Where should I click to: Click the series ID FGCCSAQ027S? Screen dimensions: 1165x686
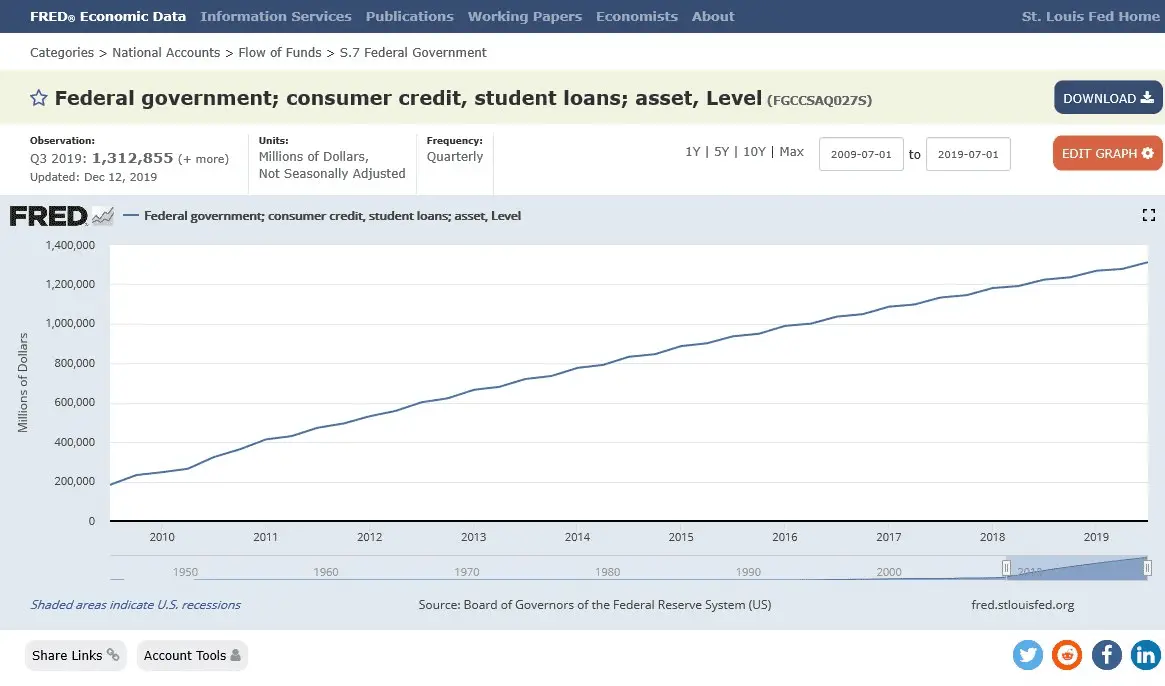click(x=820, y=100)
